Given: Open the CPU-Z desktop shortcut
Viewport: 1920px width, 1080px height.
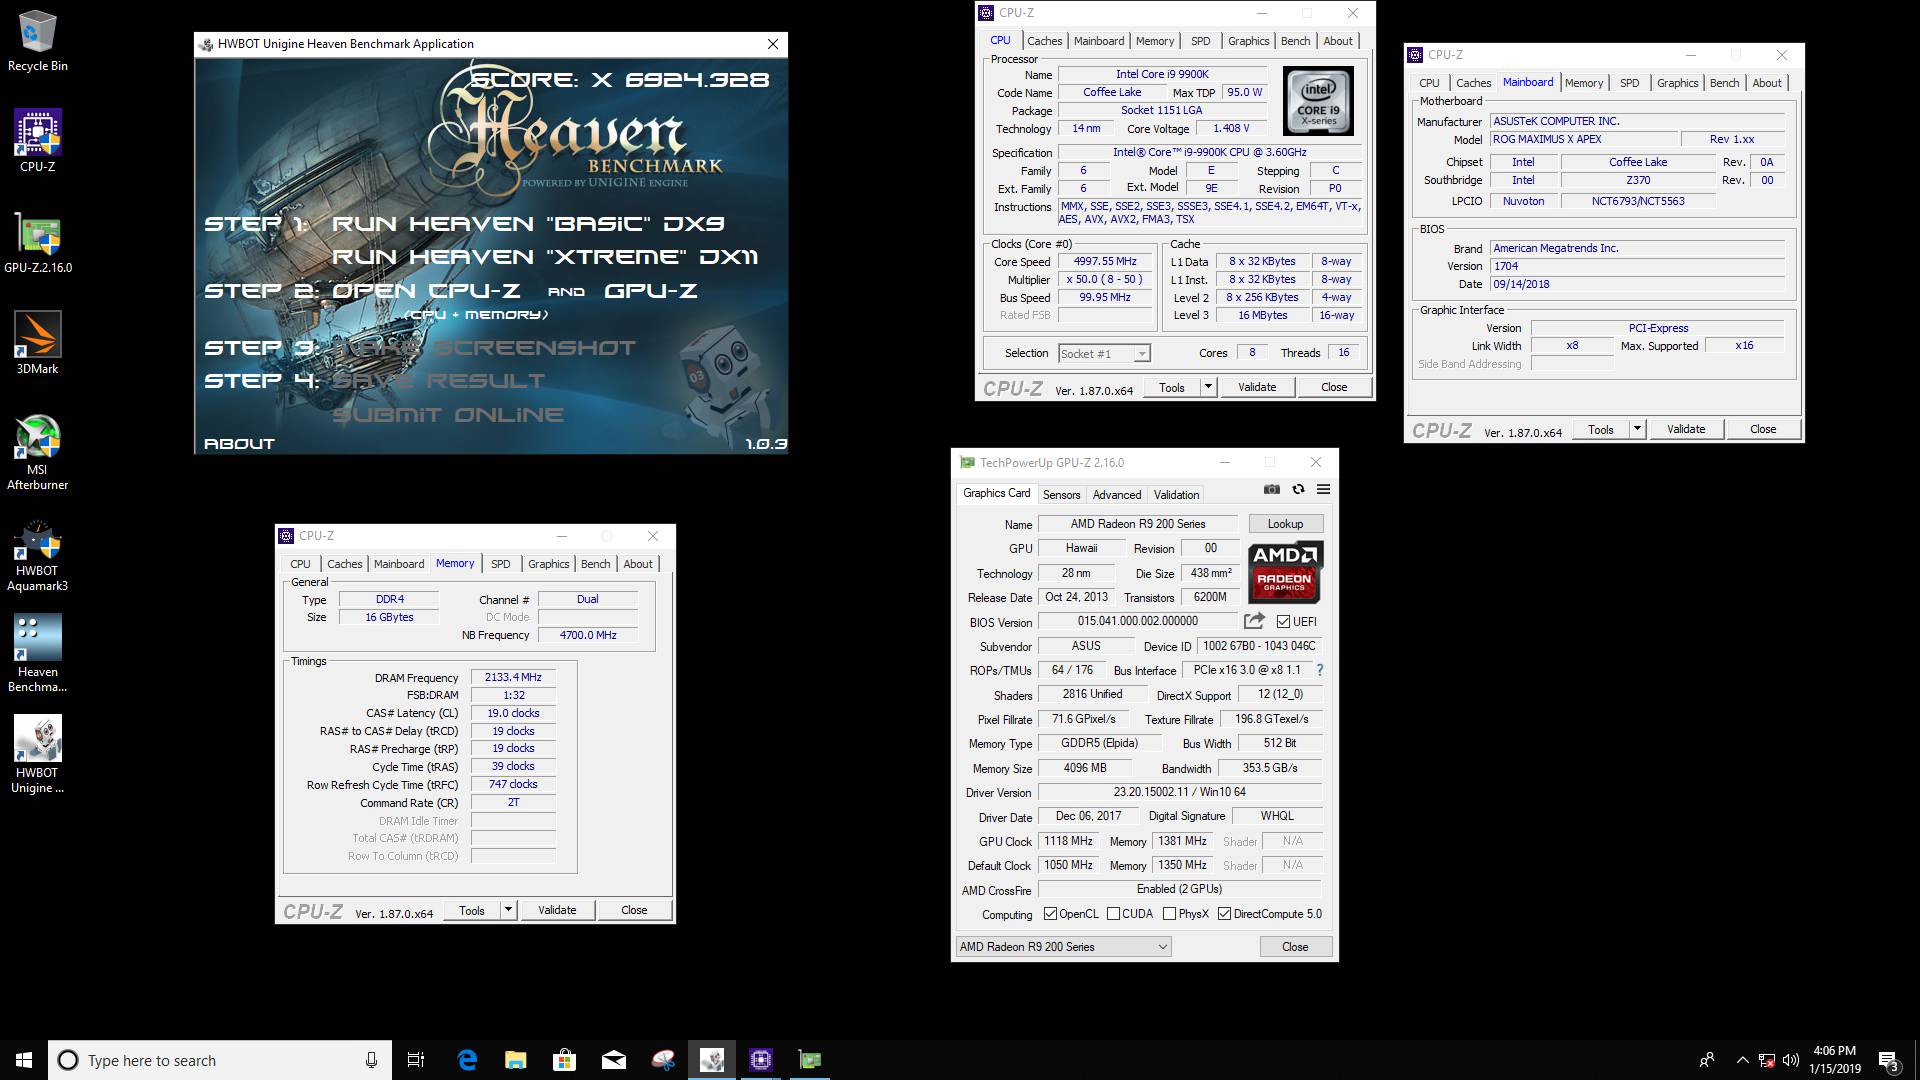Looking at the screenshot, I should click(37, 141).
